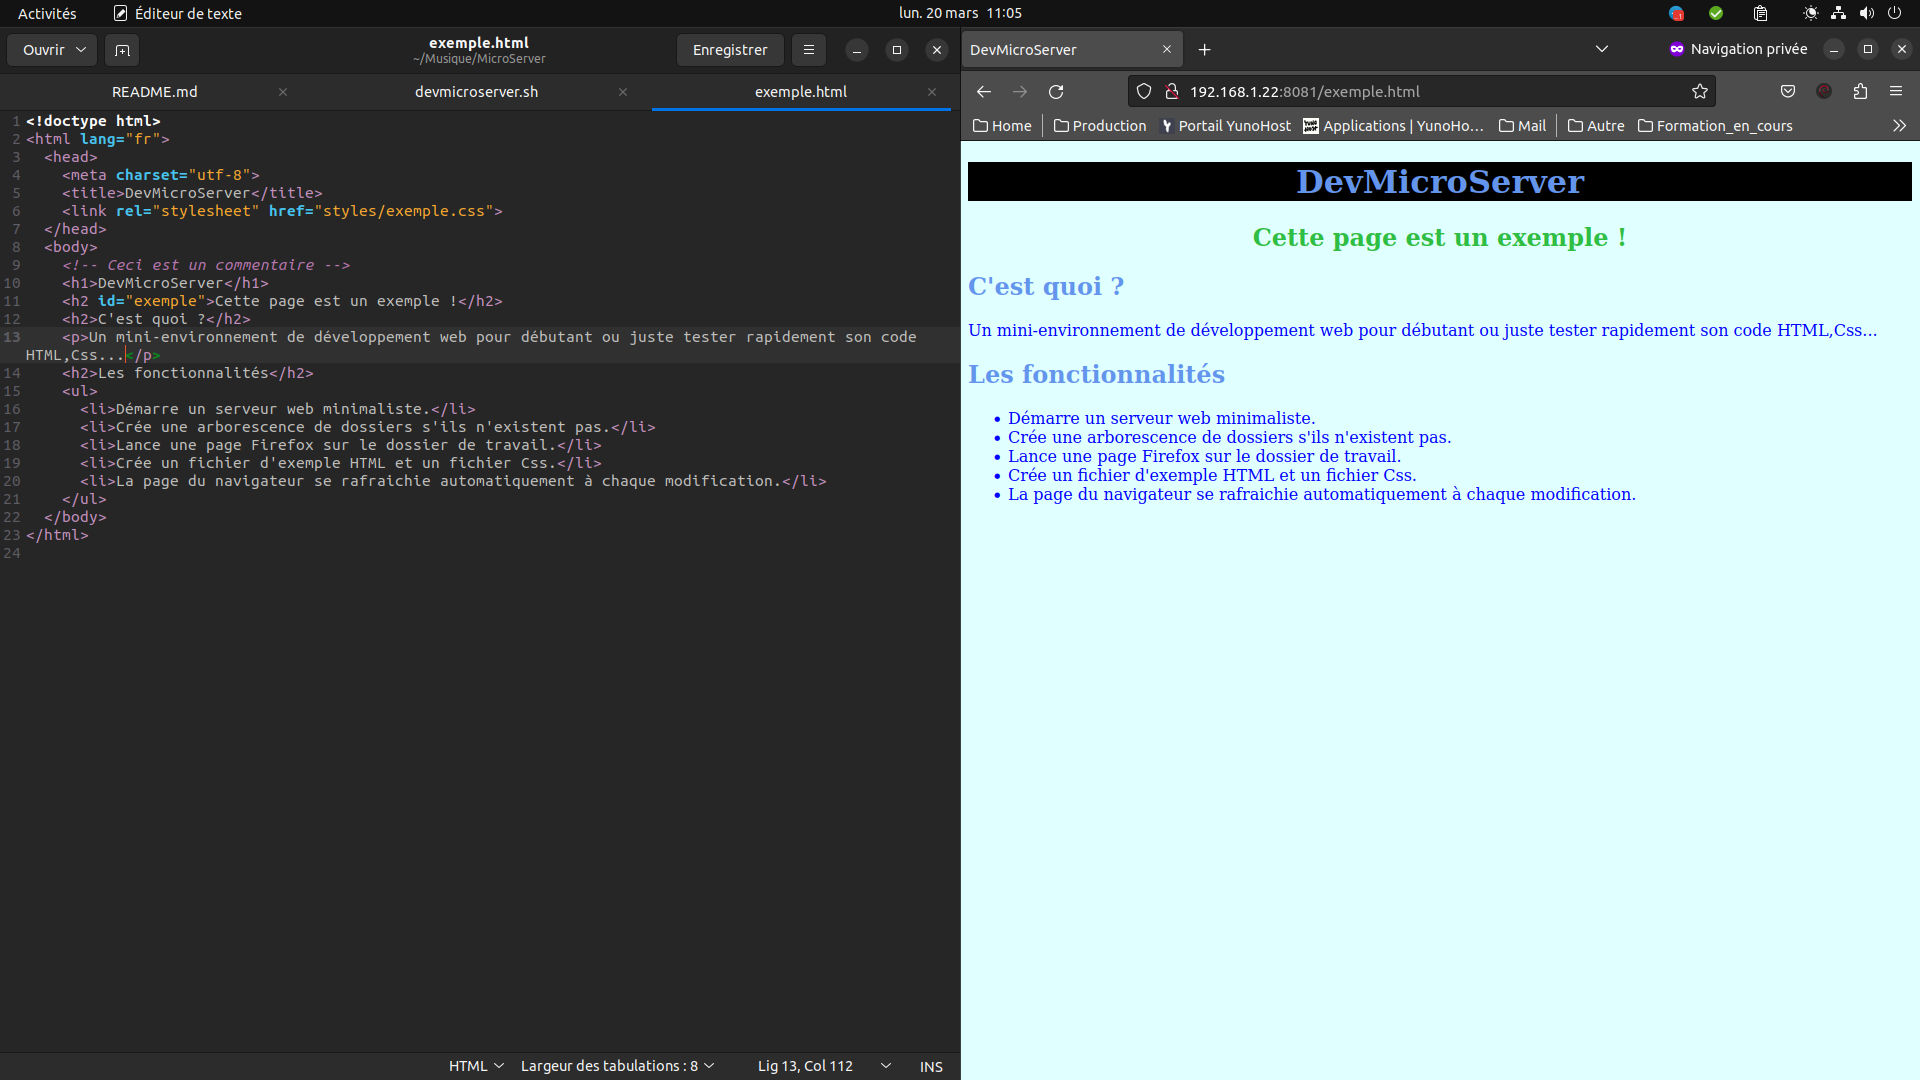Open the Firefox application menu
1920x1080 pixels.
click(1896, 92)
